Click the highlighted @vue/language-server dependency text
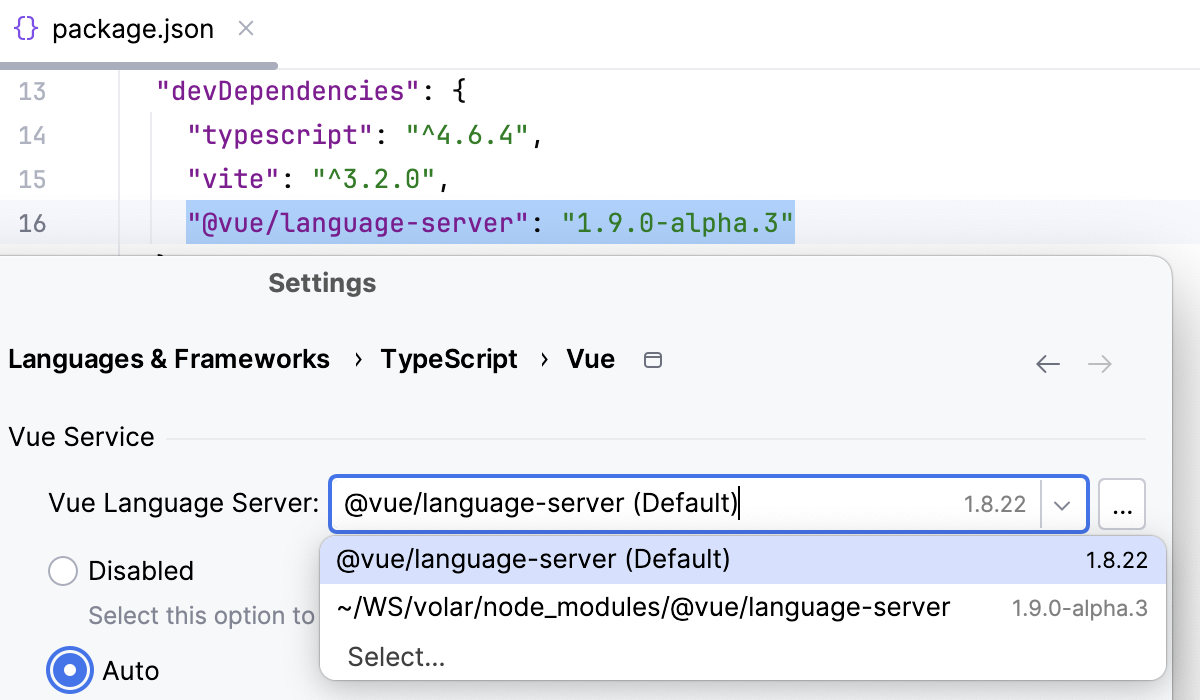The height and width of the screenshot is (700, 1200). click(x=490, y=223)
